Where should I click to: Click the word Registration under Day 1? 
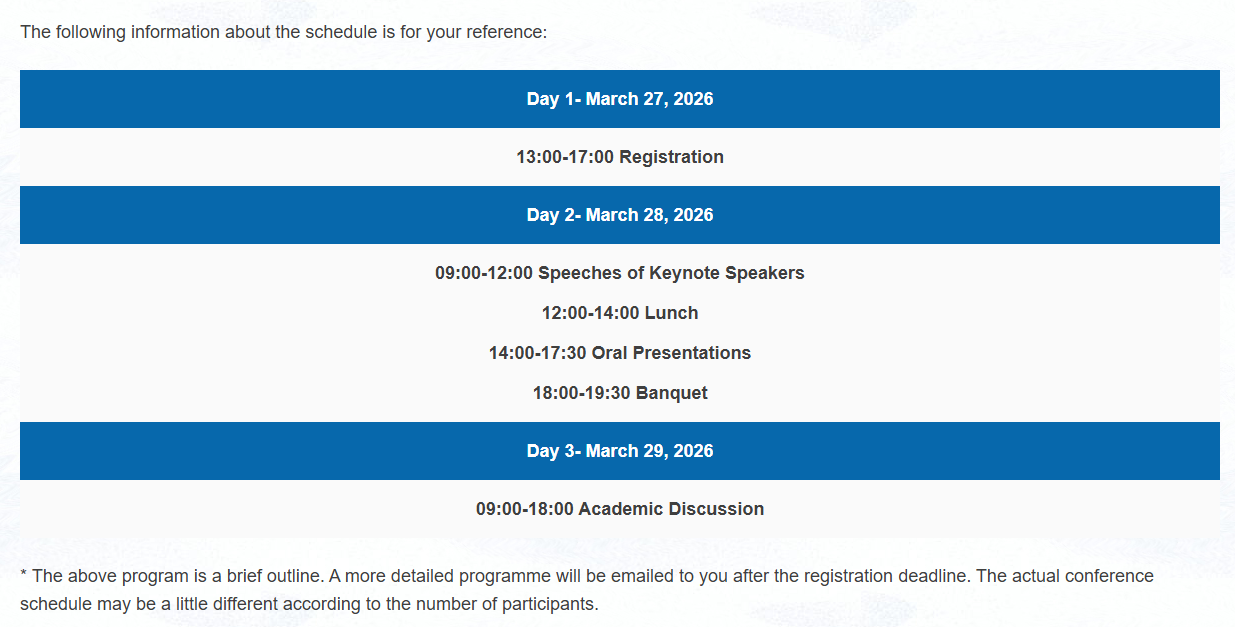click(x=671, y=157)
